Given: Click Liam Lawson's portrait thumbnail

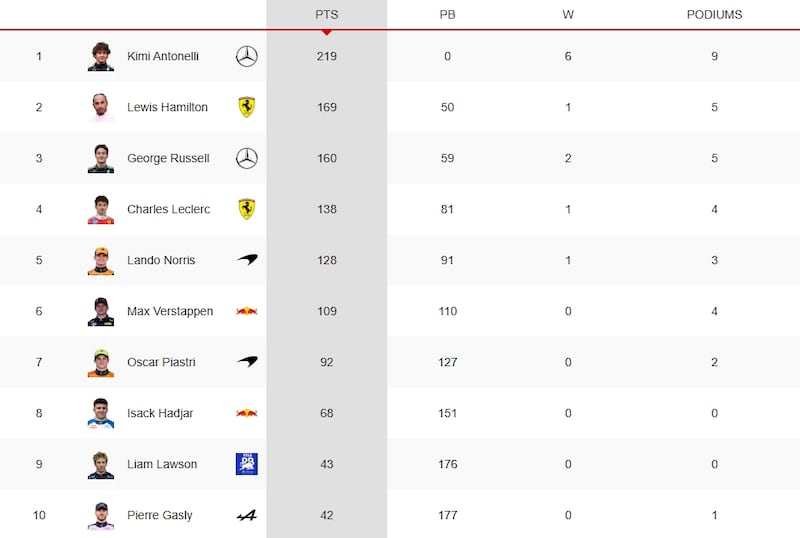Looking at the screenshot, I should click(101, 464).
